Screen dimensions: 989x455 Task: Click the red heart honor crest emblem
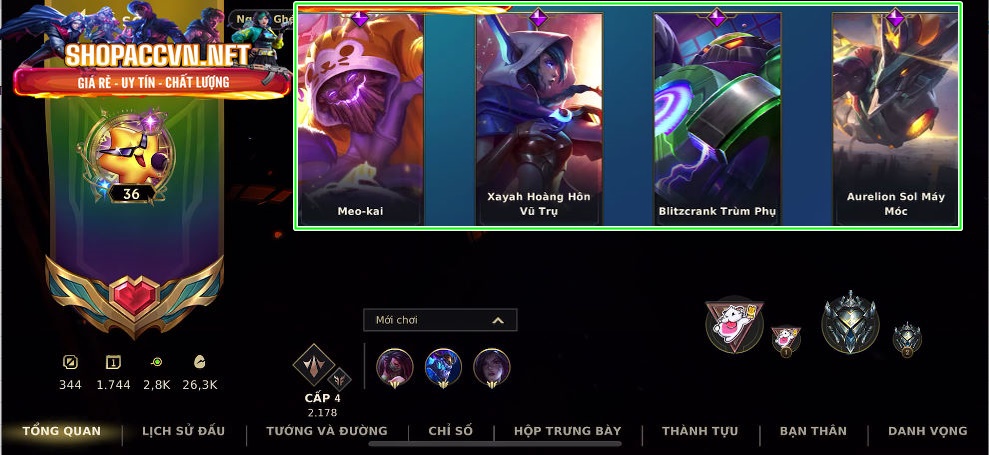click(134, 296)
